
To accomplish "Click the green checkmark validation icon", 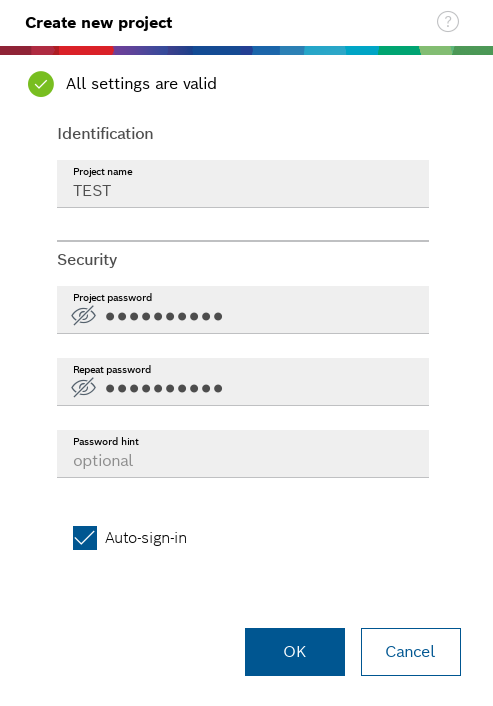I will (x=41, y=84).
